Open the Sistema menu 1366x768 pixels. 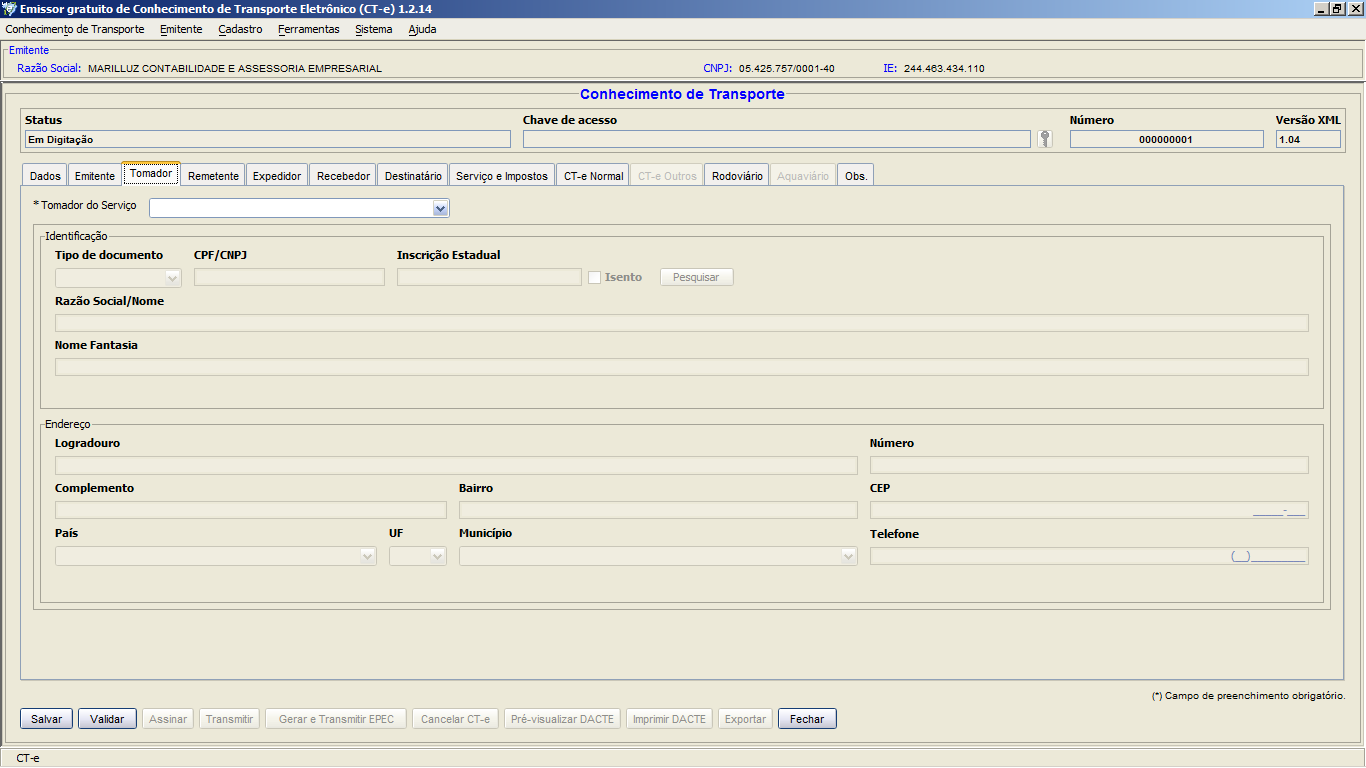click(374, 29)
